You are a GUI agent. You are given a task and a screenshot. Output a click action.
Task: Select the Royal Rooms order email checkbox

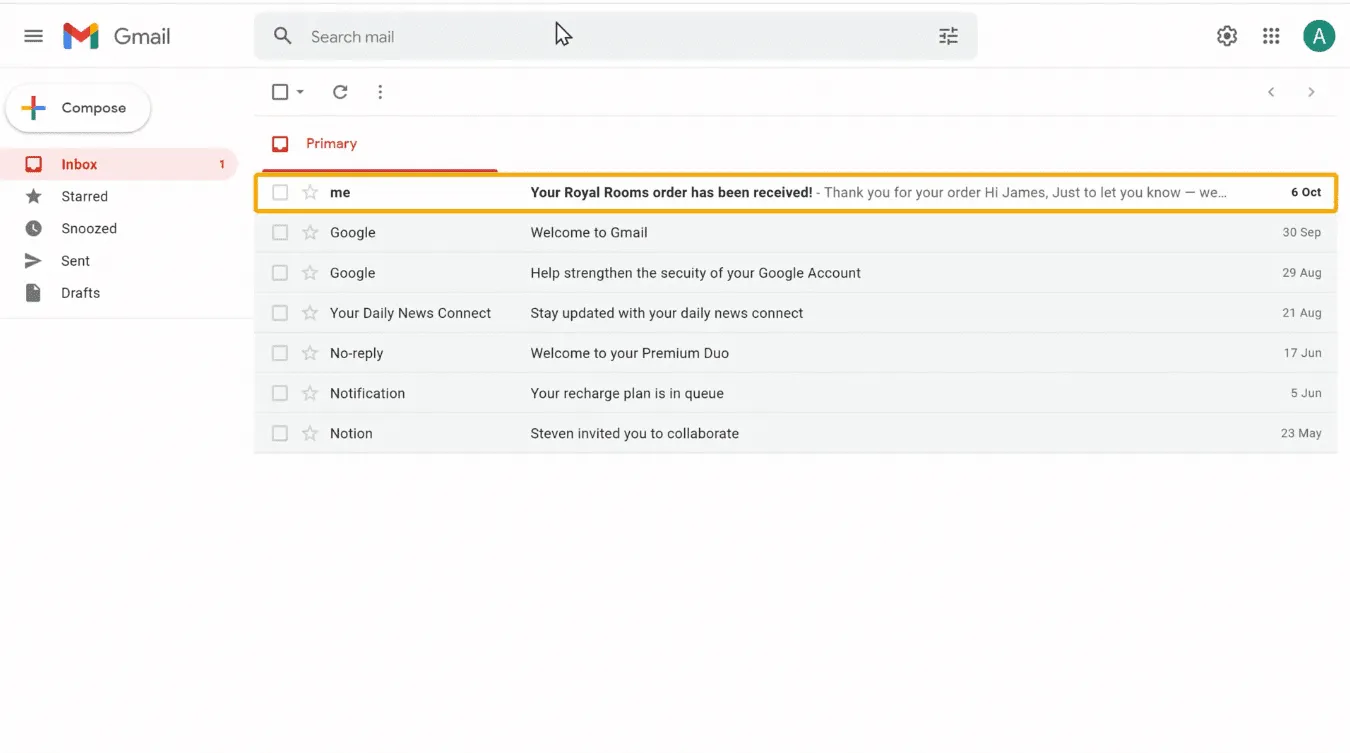(x=280, y=192)
